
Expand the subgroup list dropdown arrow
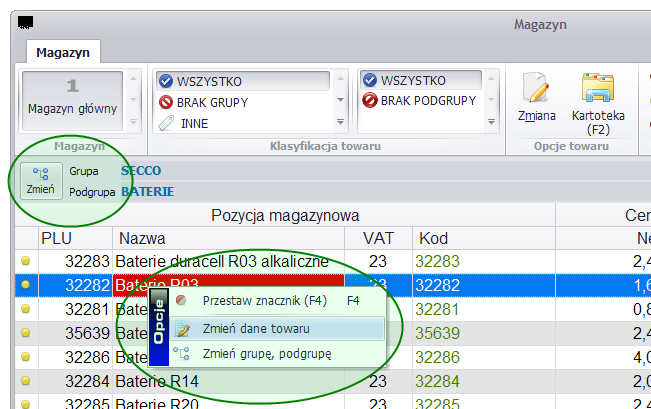(492, 122)
